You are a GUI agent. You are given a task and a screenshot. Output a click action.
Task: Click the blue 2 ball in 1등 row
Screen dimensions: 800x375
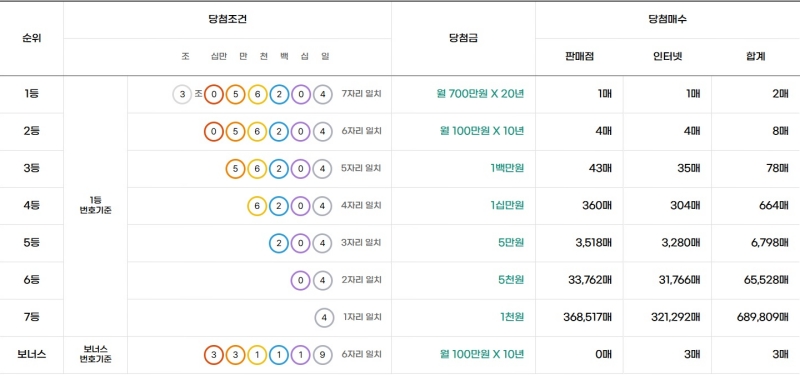tap(279, 94)
